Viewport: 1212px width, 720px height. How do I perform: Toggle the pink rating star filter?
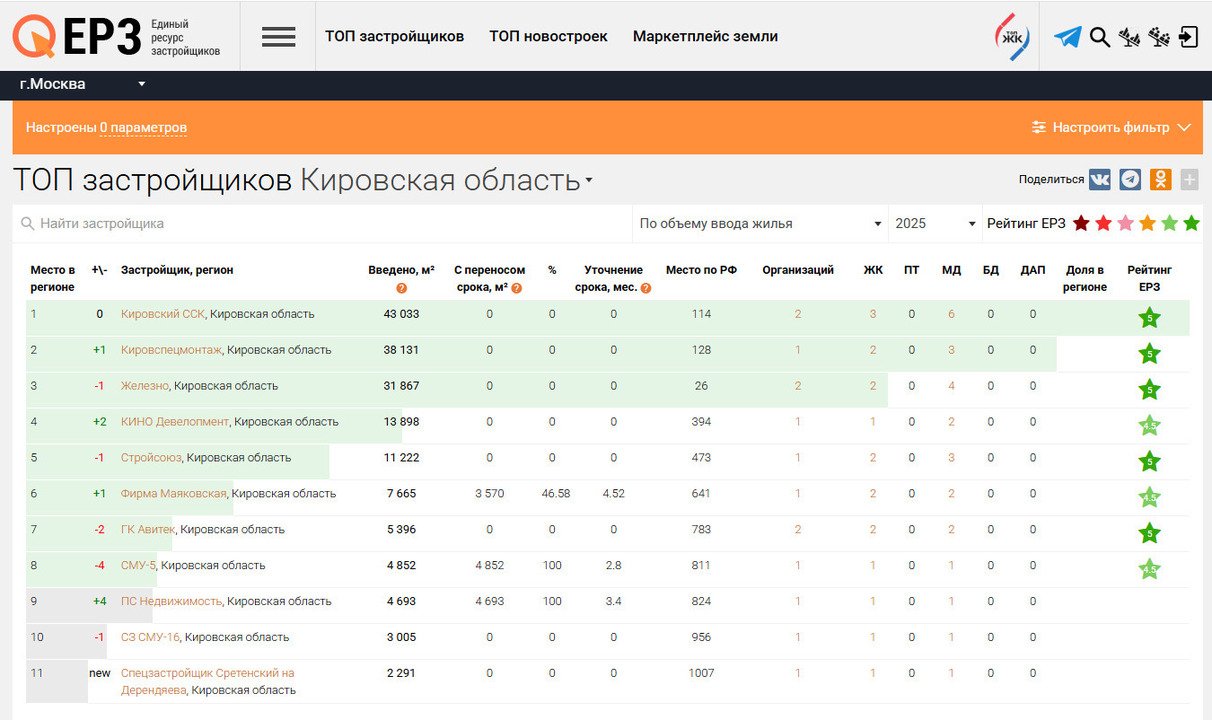pos(1125,224)
